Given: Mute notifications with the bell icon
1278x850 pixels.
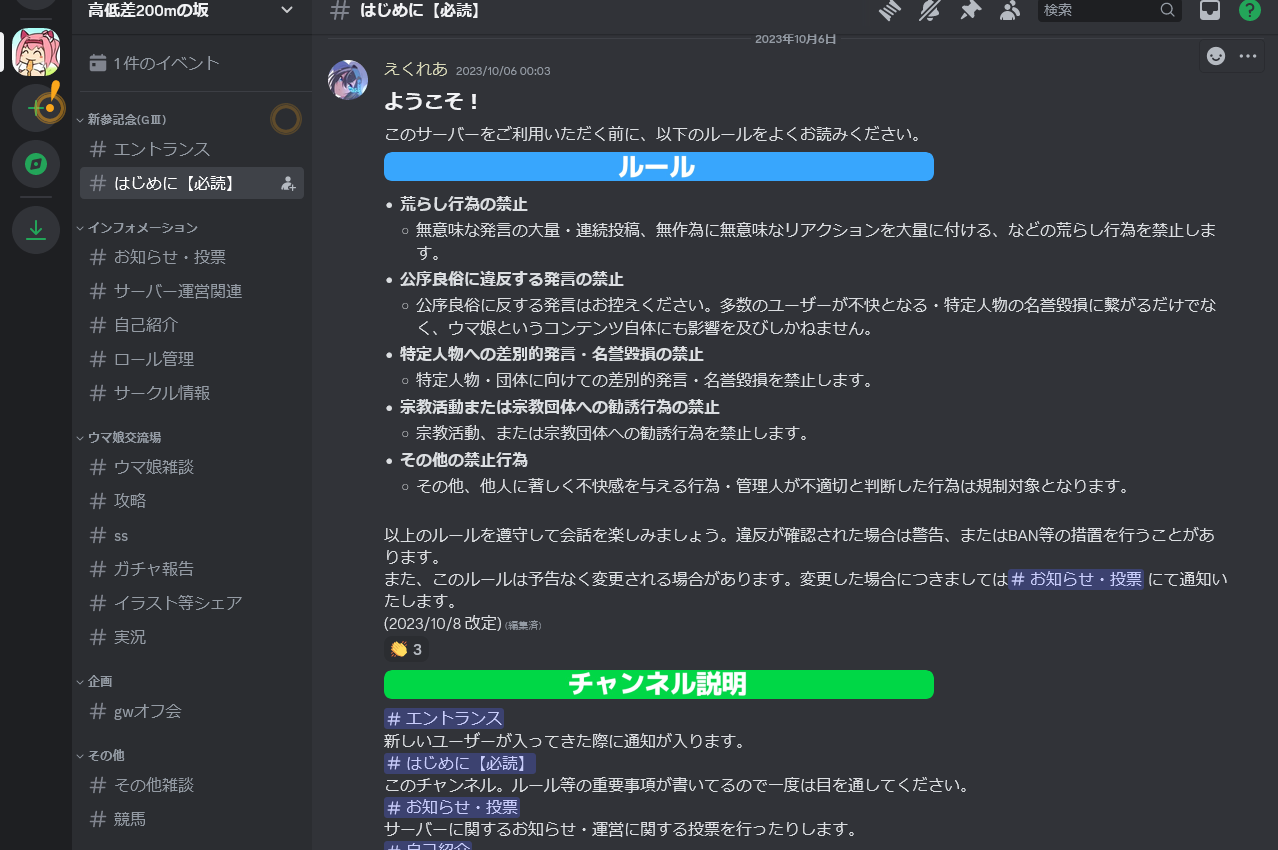Looking at the screenshot, I should [930, 11].
